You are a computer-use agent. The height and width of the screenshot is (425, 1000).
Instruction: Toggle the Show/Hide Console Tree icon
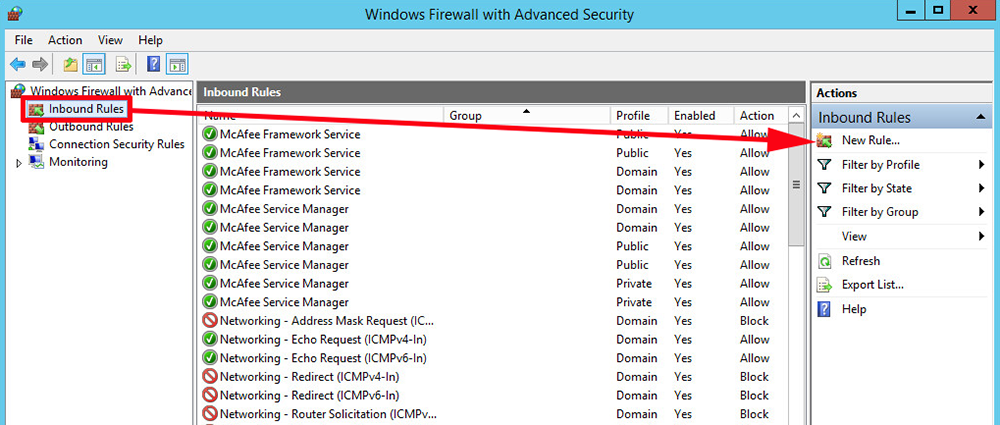tap(94, 64)
